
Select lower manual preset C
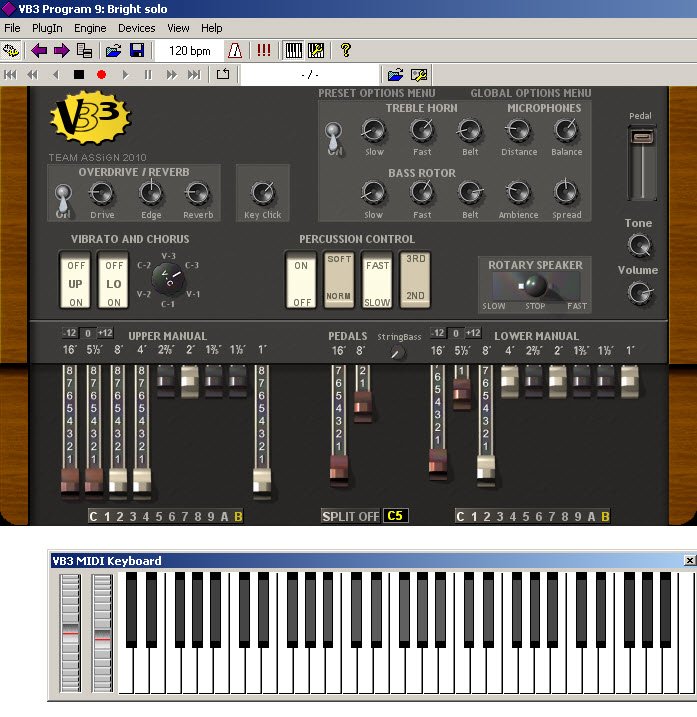pos(460,517)
